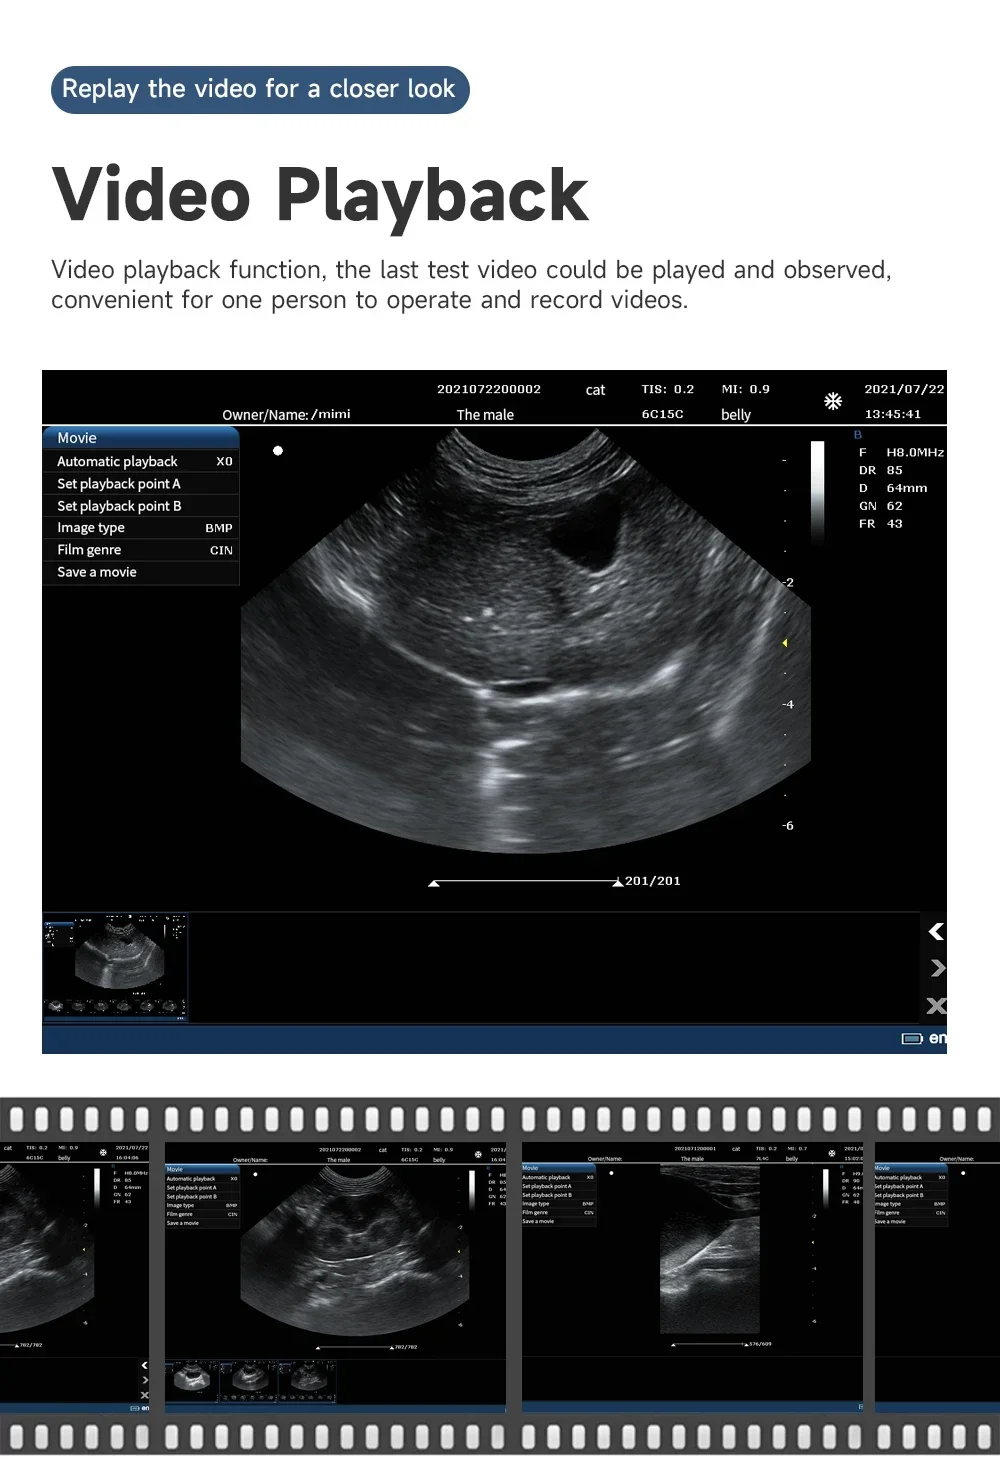Click the time 13:45:41
The image size is (1000, 1459).
click(893, 414)
